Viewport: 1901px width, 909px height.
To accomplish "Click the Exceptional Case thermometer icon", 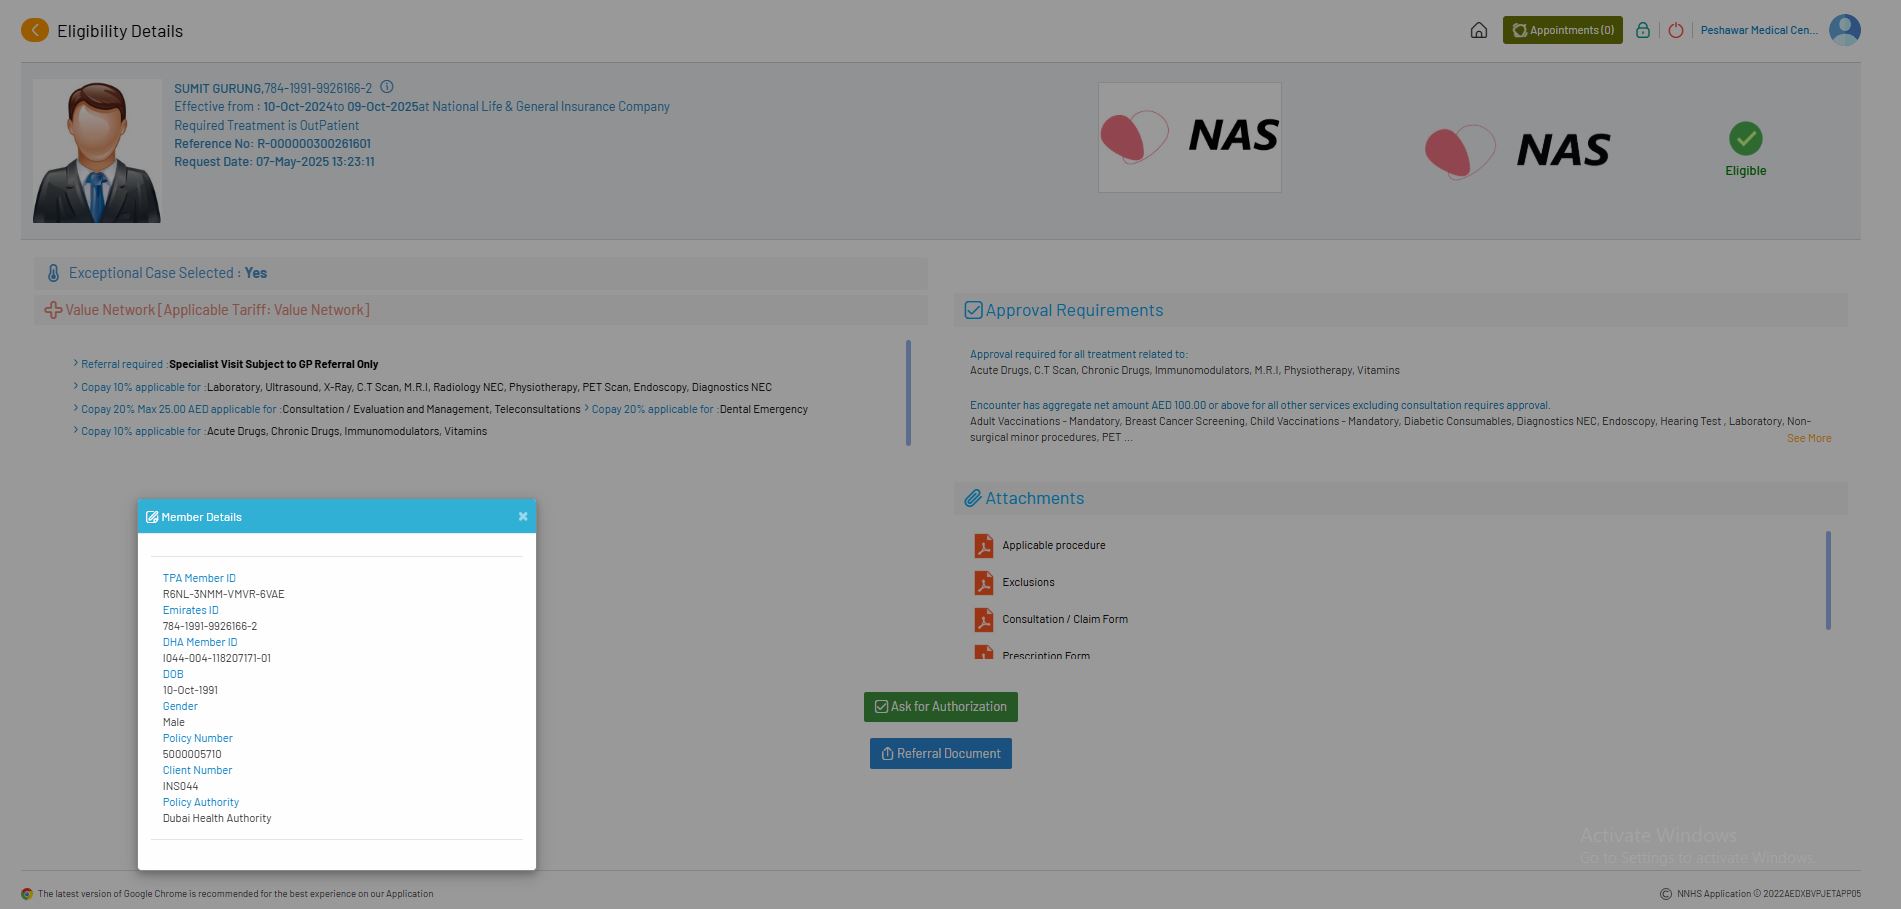I will [54, 273].
